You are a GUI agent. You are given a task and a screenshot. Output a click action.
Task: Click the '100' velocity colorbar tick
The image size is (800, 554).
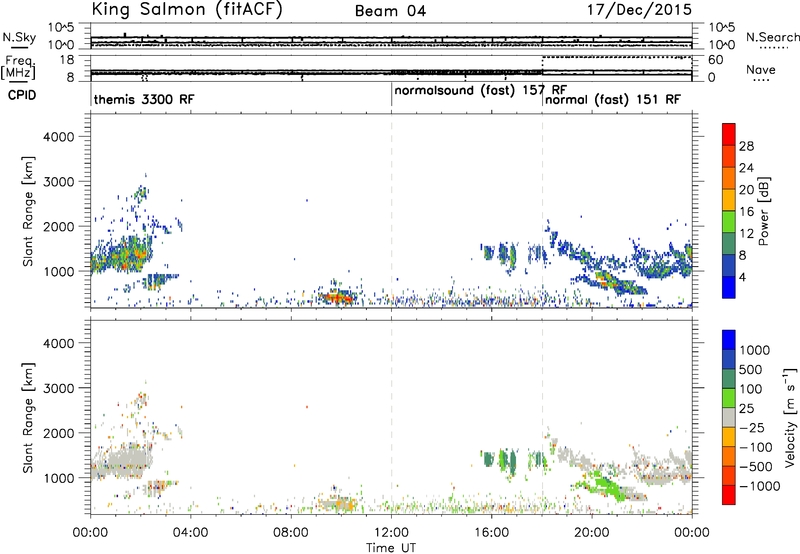coord(751,389)
